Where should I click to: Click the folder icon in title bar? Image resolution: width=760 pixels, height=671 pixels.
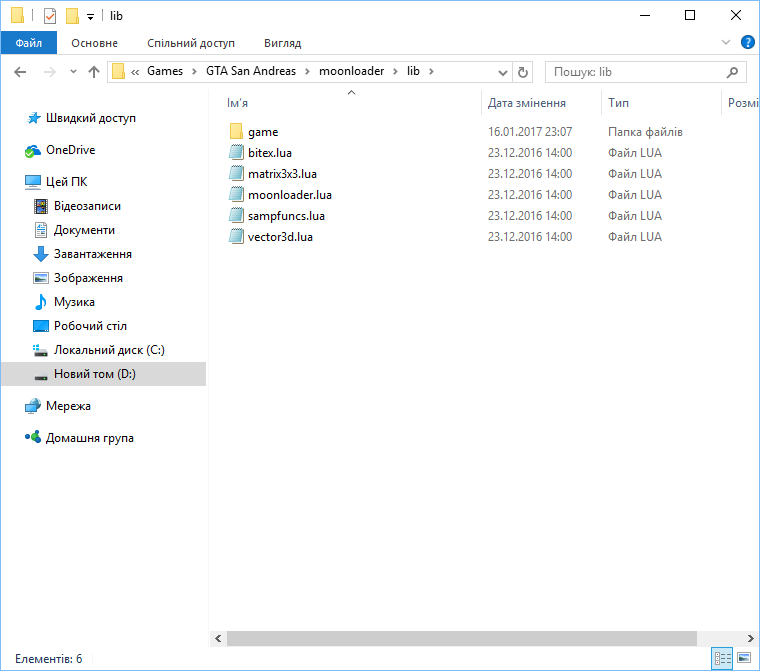coord(17,16)
